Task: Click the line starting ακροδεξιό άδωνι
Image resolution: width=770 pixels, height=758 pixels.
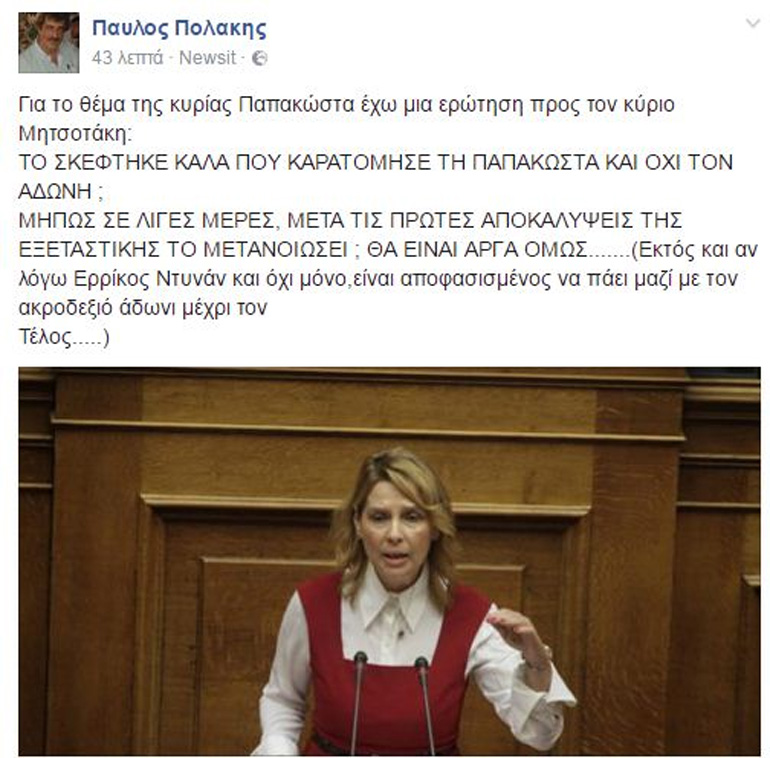Action: click(x=143, y=308)
